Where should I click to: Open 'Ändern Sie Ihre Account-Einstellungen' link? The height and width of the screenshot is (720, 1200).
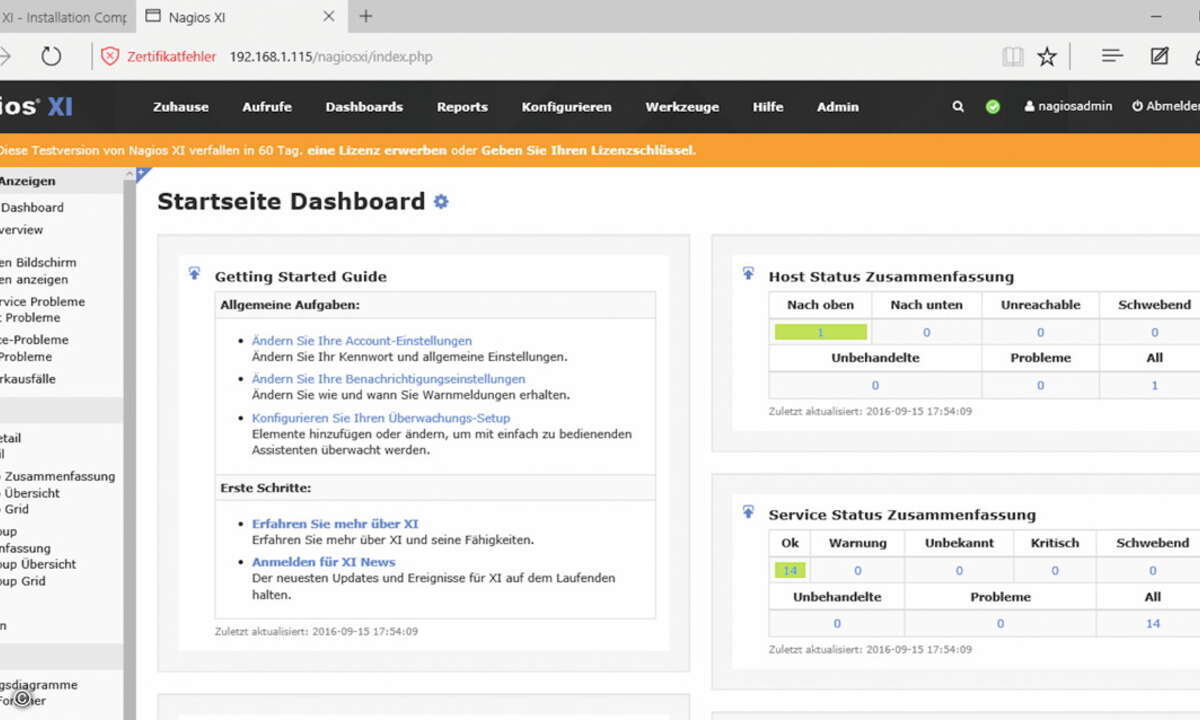point(362,341)
